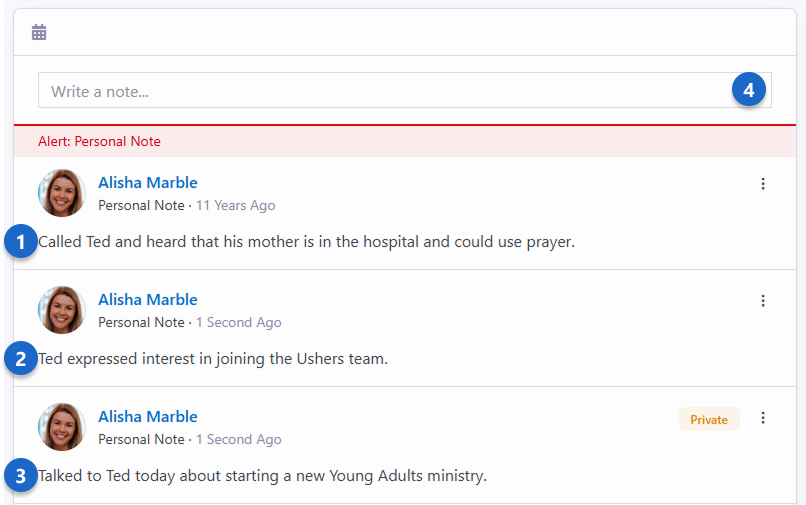Click the numbered marker 2 circle
The height and width of the screenshot is (505, 806).
[x=21, y=359]
